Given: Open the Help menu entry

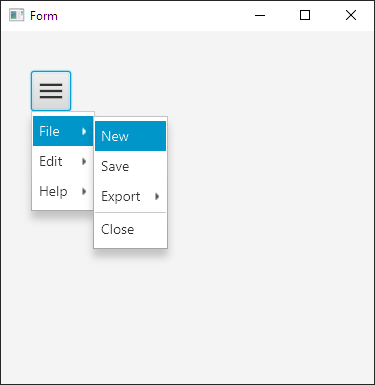Looking at the screenshot, I should [63, 191].
